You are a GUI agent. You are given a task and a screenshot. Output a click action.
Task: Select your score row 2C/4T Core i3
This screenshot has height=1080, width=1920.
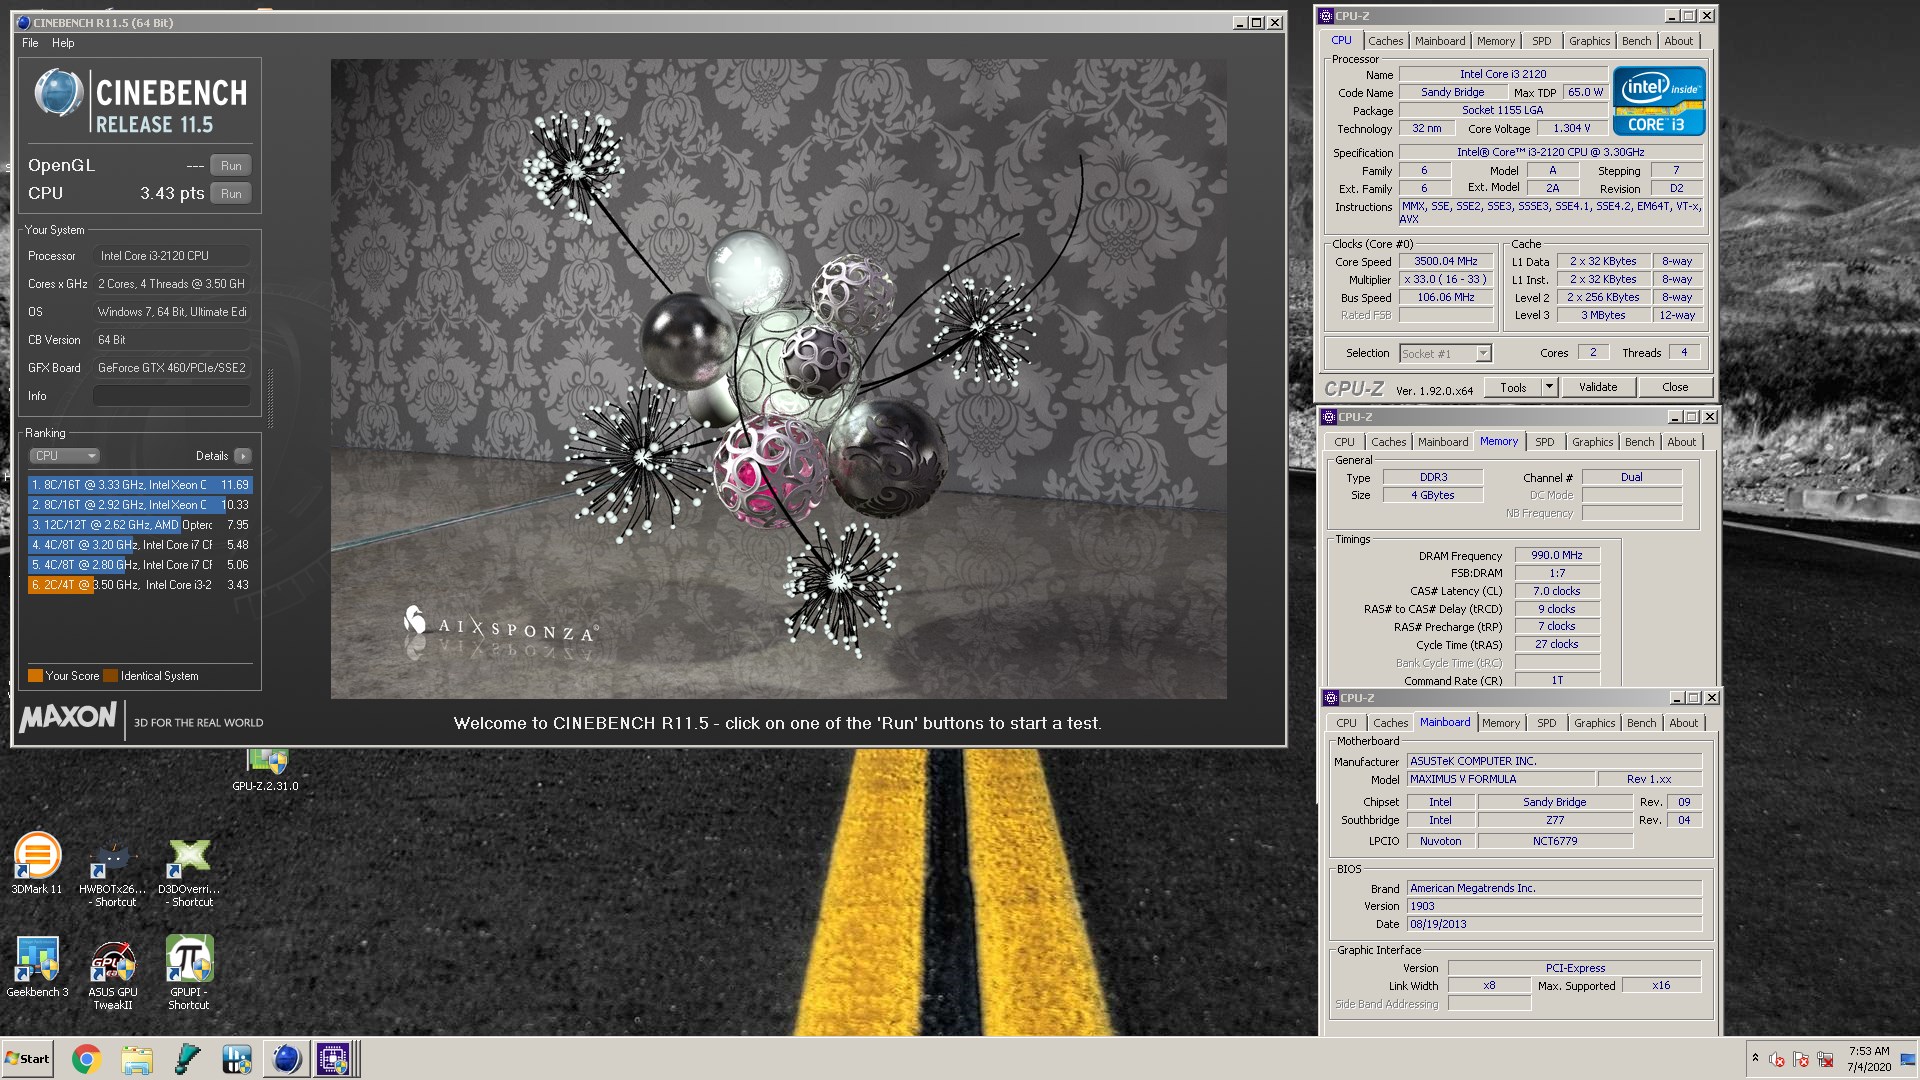pos(139,585)
